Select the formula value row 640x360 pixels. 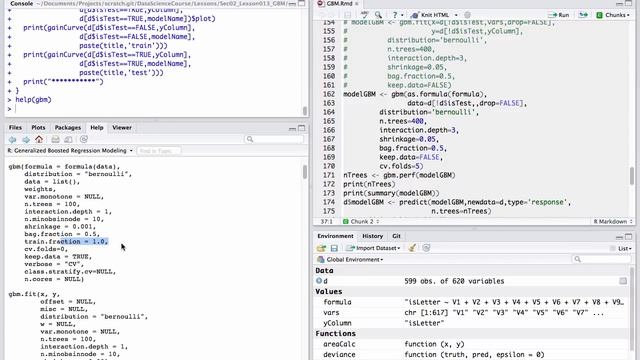click(473, 302)
